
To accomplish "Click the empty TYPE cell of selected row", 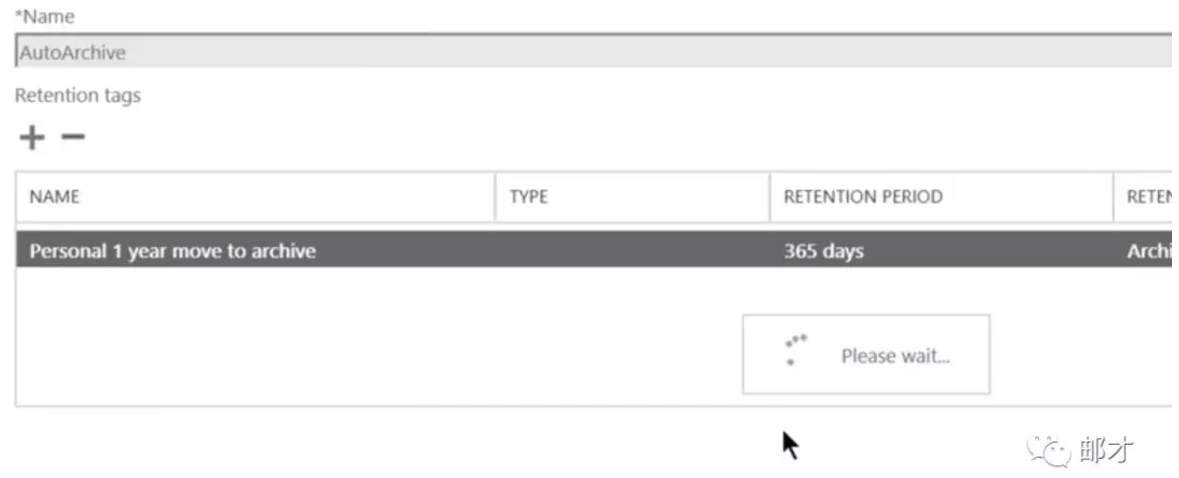I will pos(632,251).
